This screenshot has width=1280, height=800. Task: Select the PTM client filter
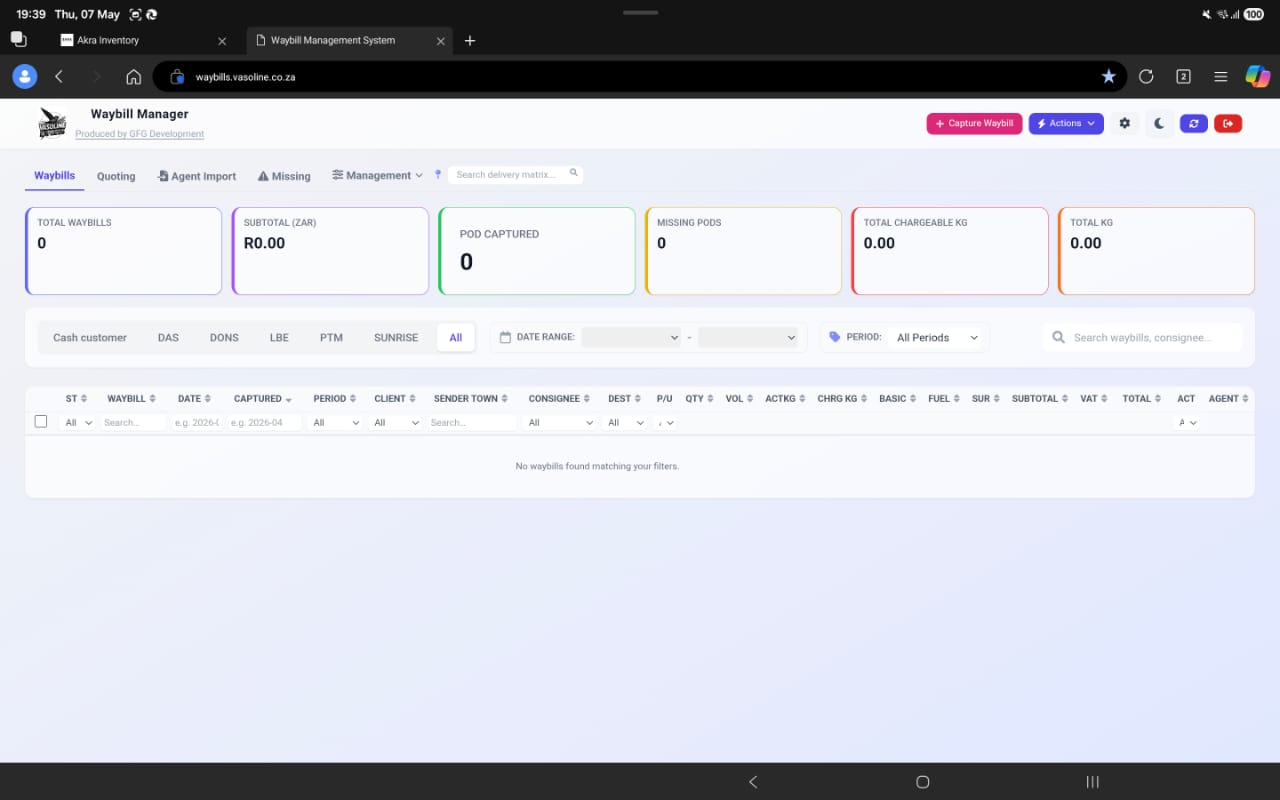[331, 337]
